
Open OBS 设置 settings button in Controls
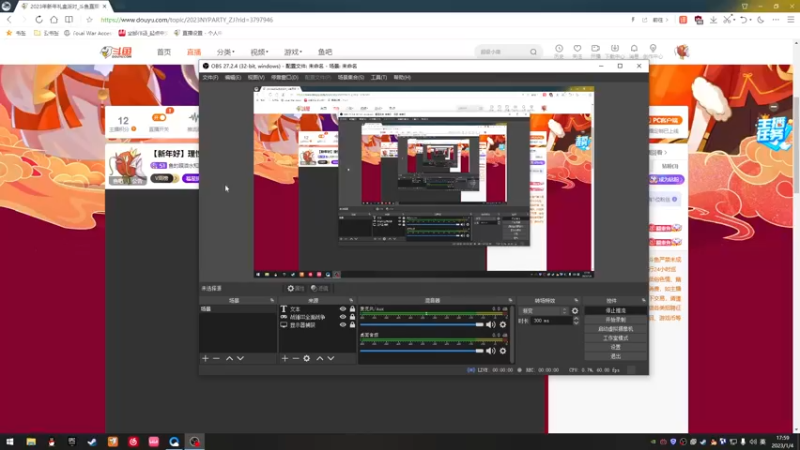click(x=615, y=347)
